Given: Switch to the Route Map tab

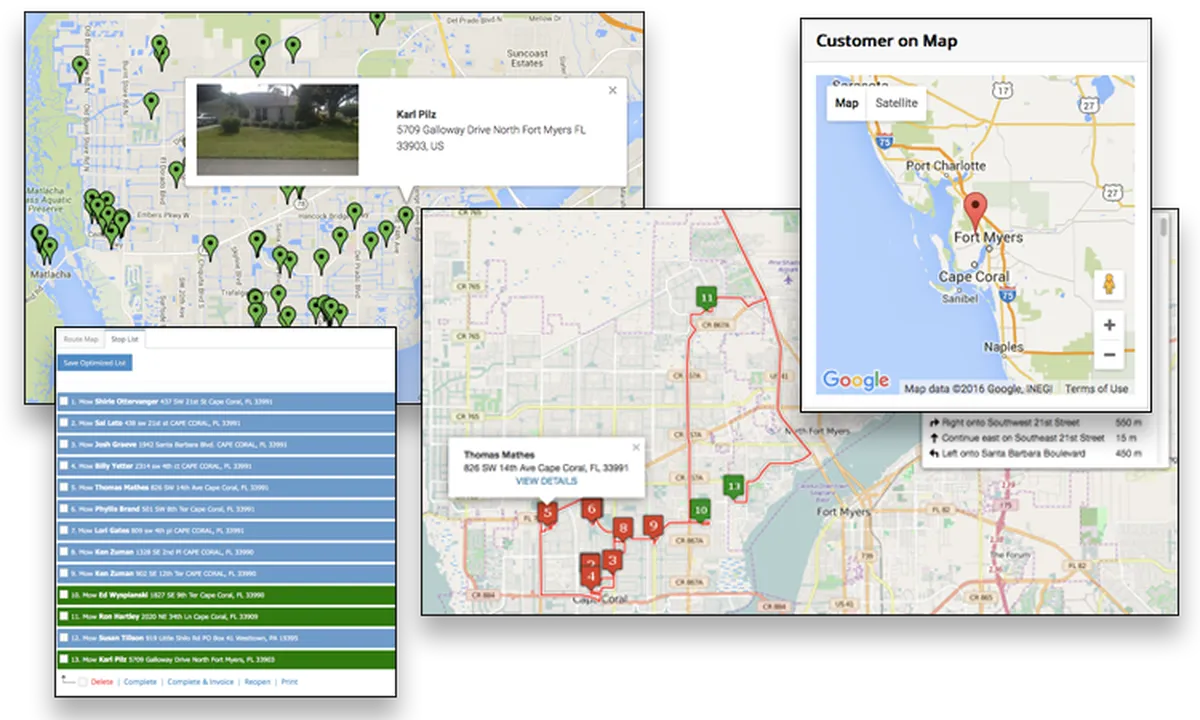Looking at the screenshot, I should coord(80,339).
